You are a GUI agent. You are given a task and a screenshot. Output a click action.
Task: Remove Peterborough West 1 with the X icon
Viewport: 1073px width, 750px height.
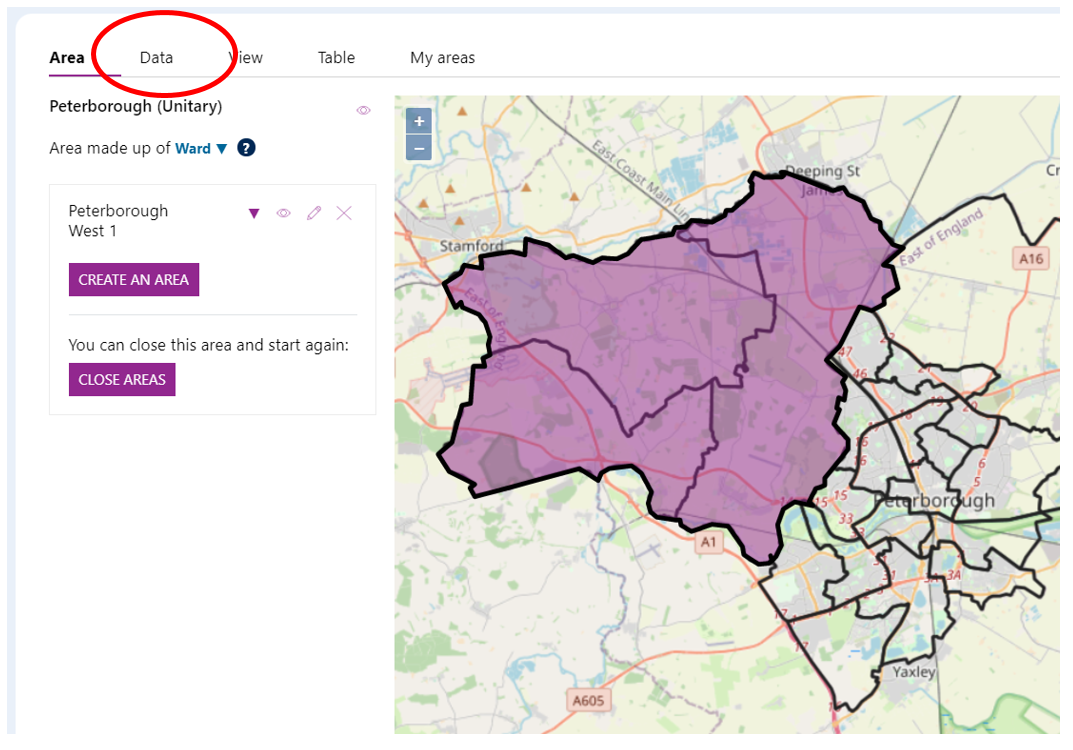tap(344, 213)
